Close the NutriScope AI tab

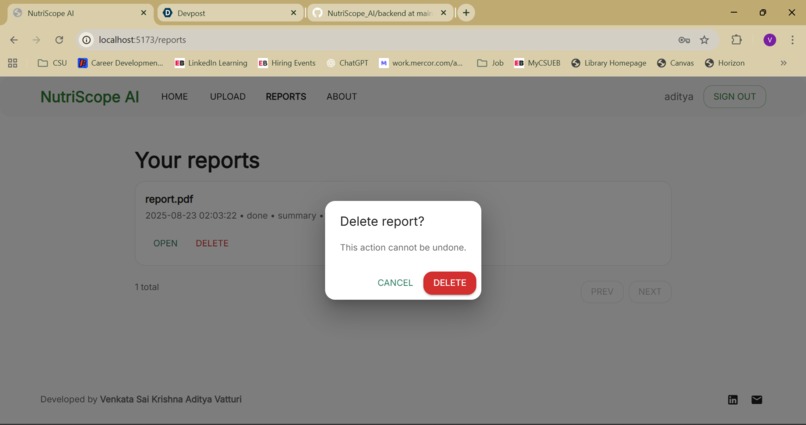[x=143, y=13]
